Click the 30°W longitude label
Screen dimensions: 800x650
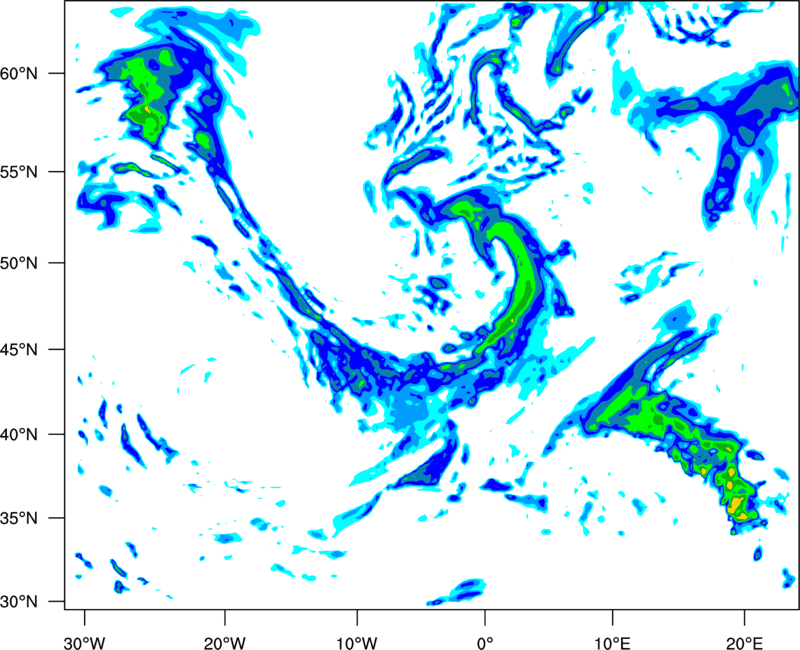[84, 643]
